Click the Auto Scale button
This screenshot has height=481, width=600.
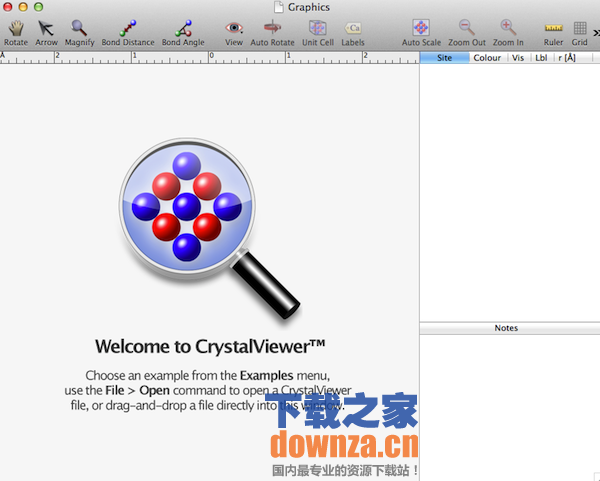point(421,33)
